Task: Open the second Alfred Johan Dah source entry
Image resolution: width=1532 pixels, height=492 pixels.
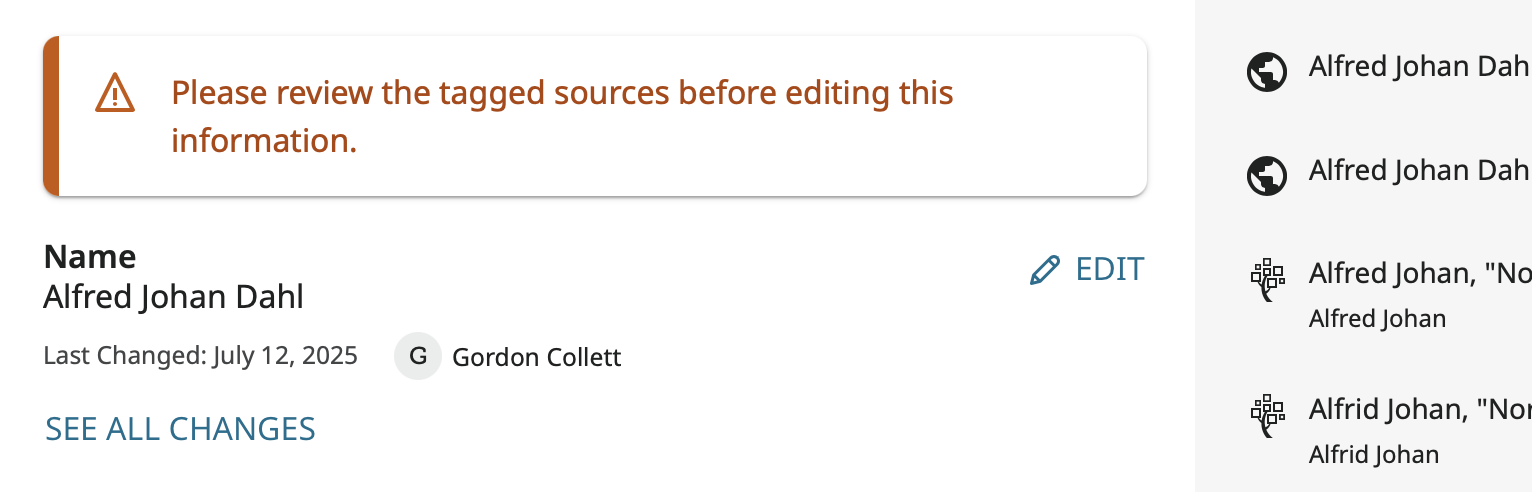Action: (1418, 171)
